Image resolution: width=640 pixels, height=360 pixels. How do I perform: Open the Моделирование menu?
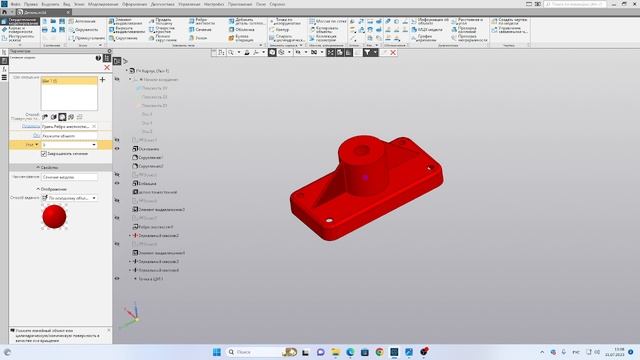pyautogui.click(x=103, y=4)
